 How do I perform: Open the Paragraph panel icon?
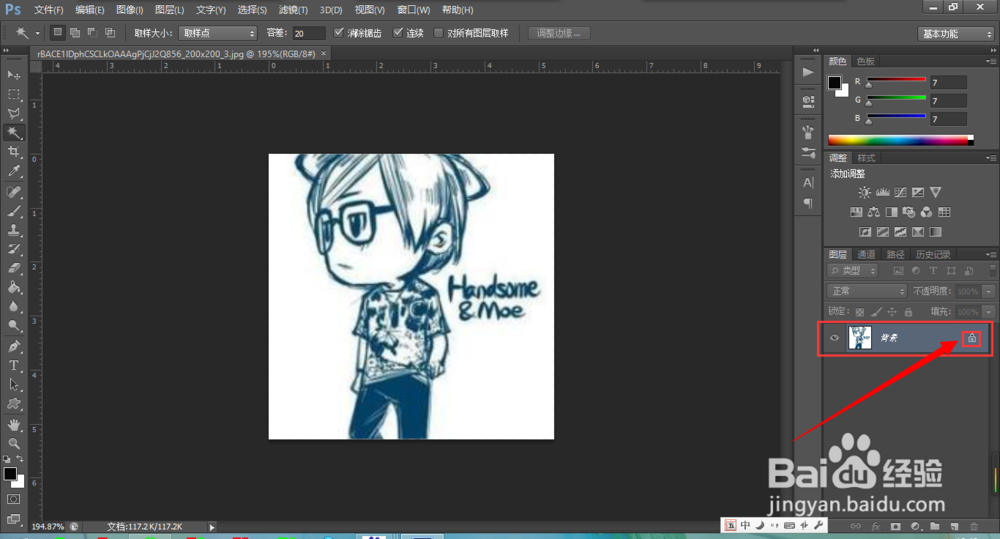(x=808, y=203)
